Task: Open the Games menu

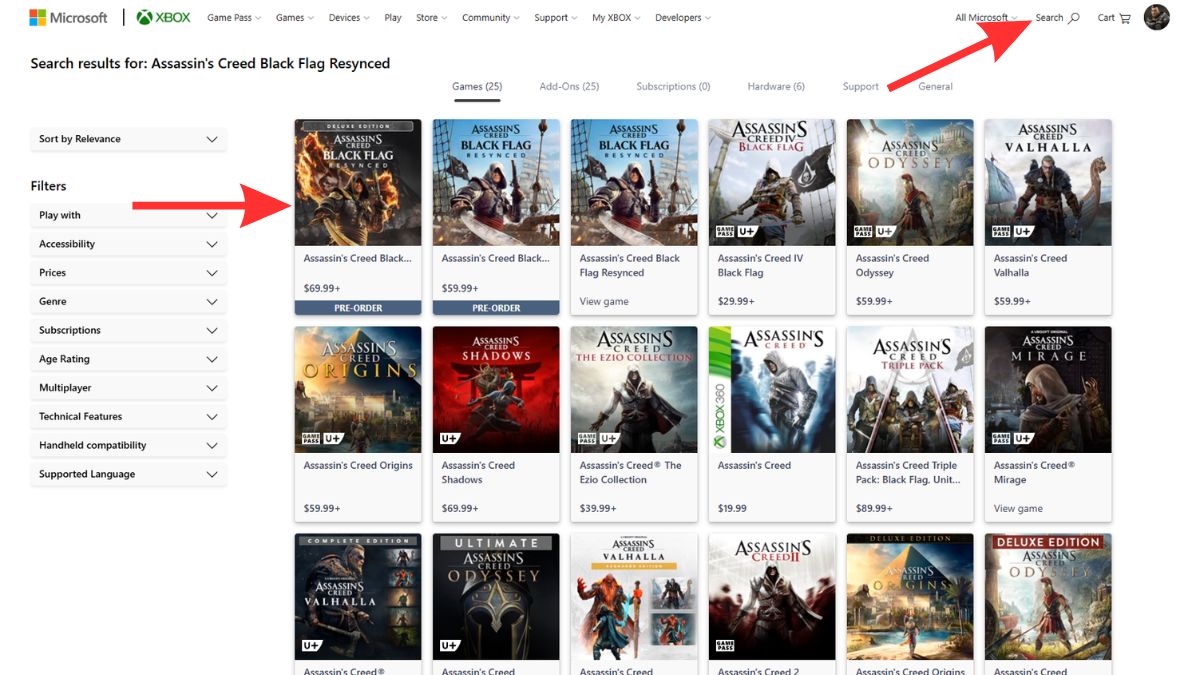Action: 294,18
